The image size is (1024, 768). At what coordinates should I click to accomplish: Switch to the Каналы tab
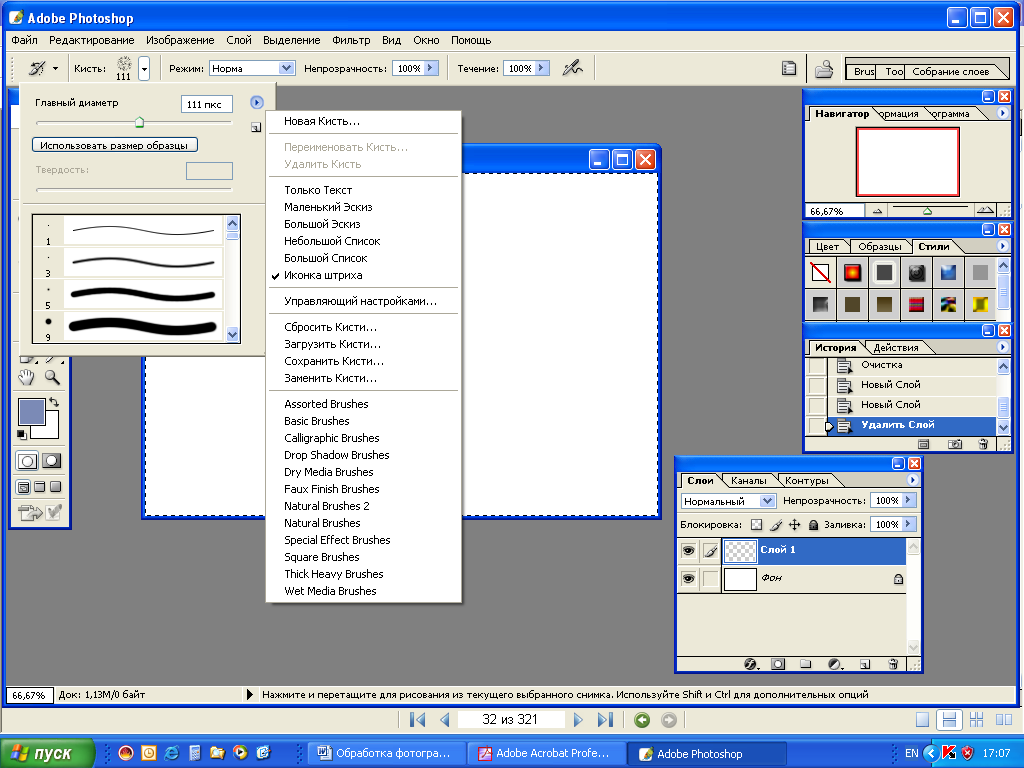748,481
